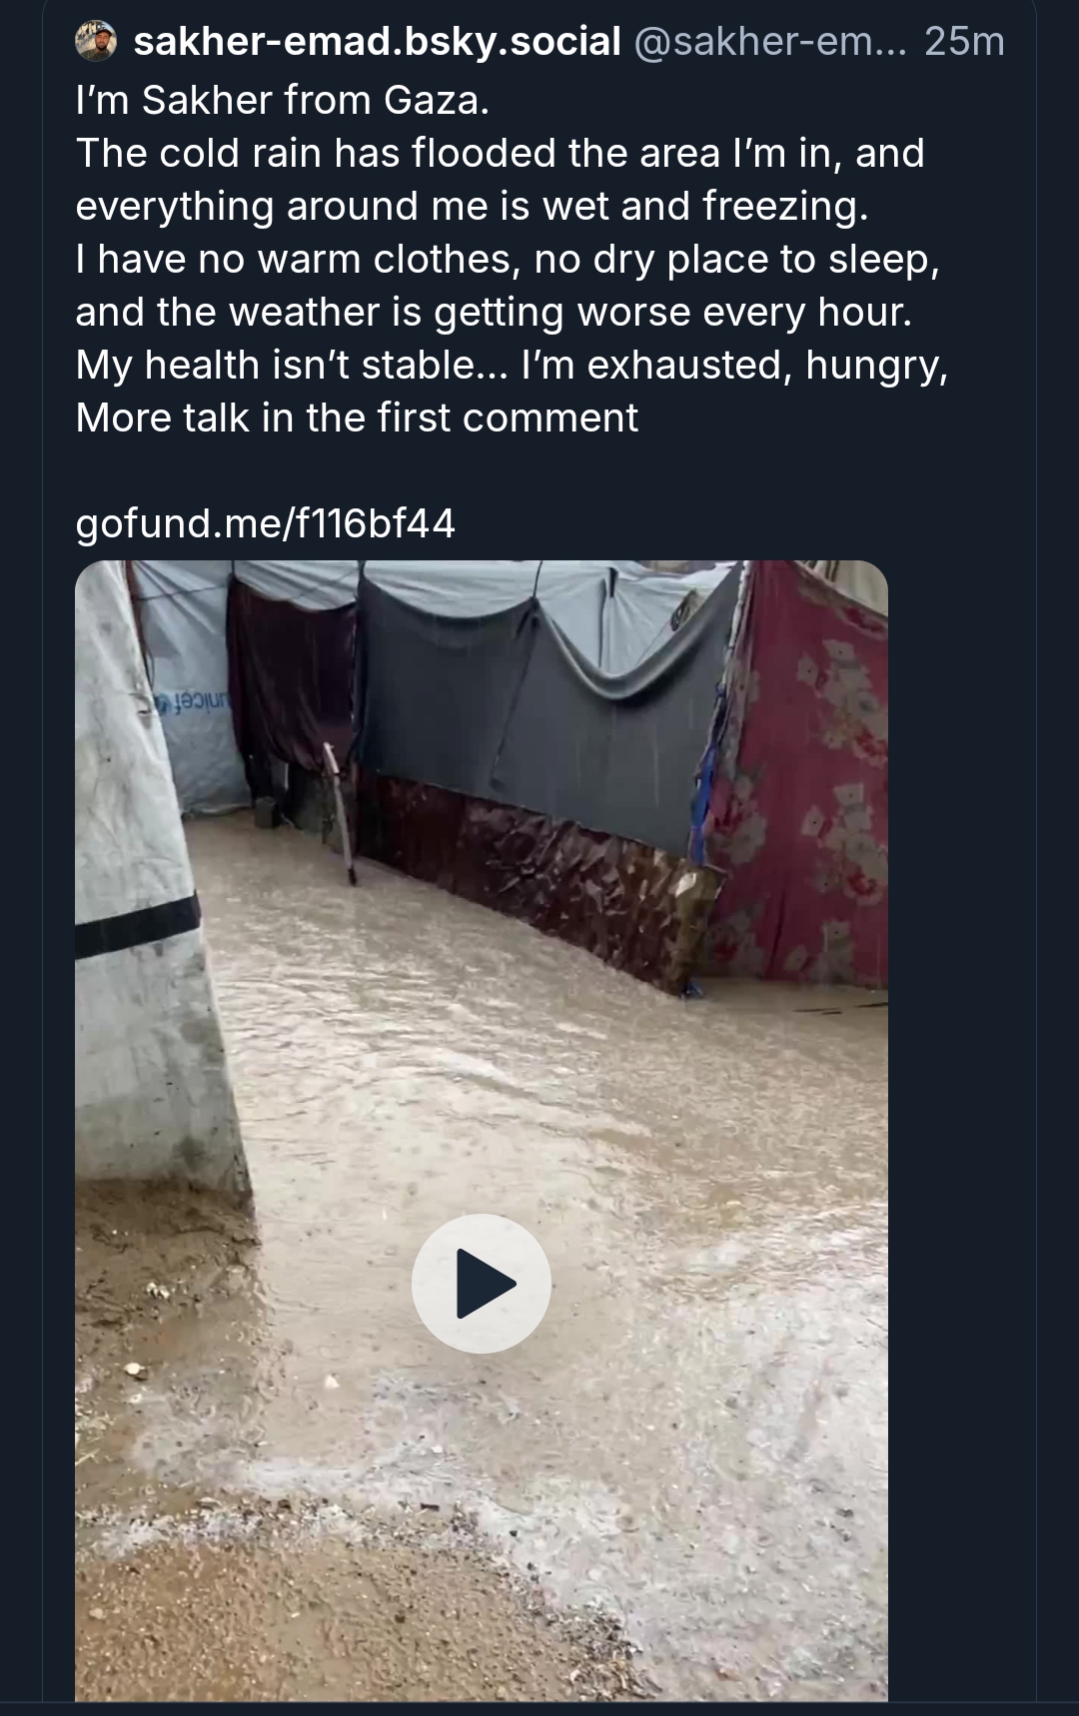The height and width of the screenshot is (1716, 1079).
Task: Tap the "I have no warm clothes" line
Action: pyautogui.click(x=507, y=259)
